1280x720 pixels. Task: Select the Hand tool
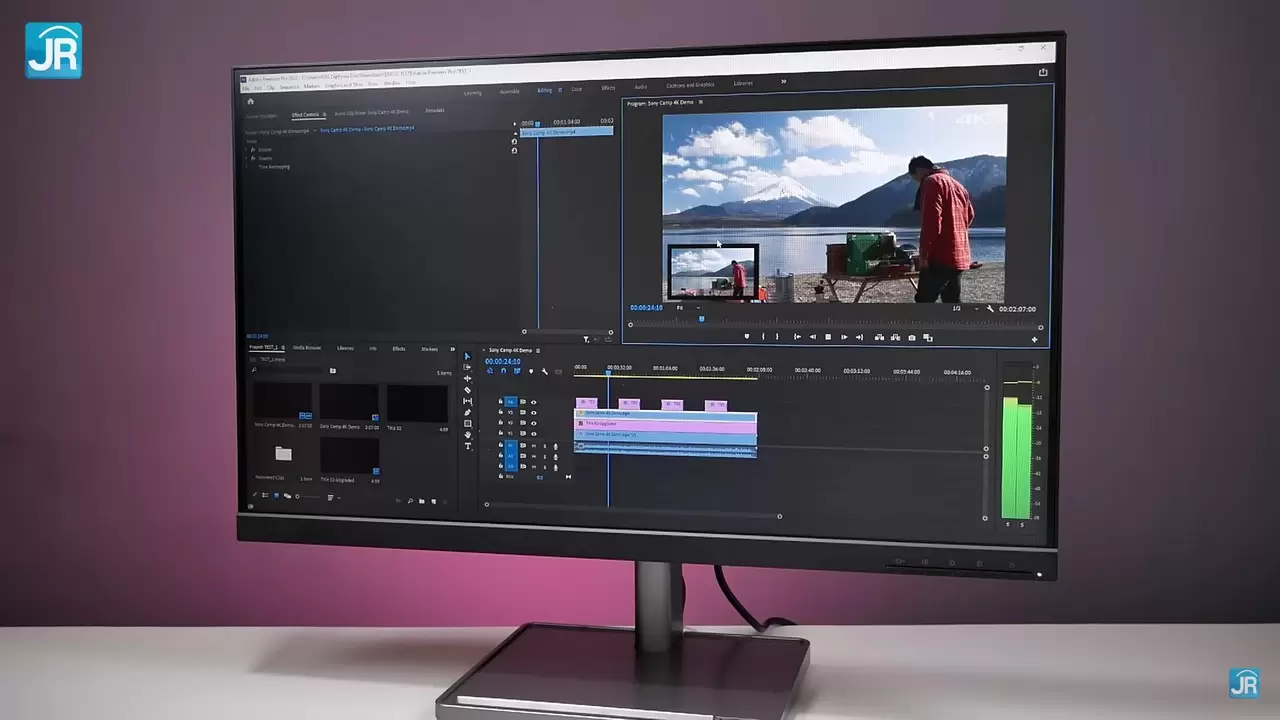[467, 435]
